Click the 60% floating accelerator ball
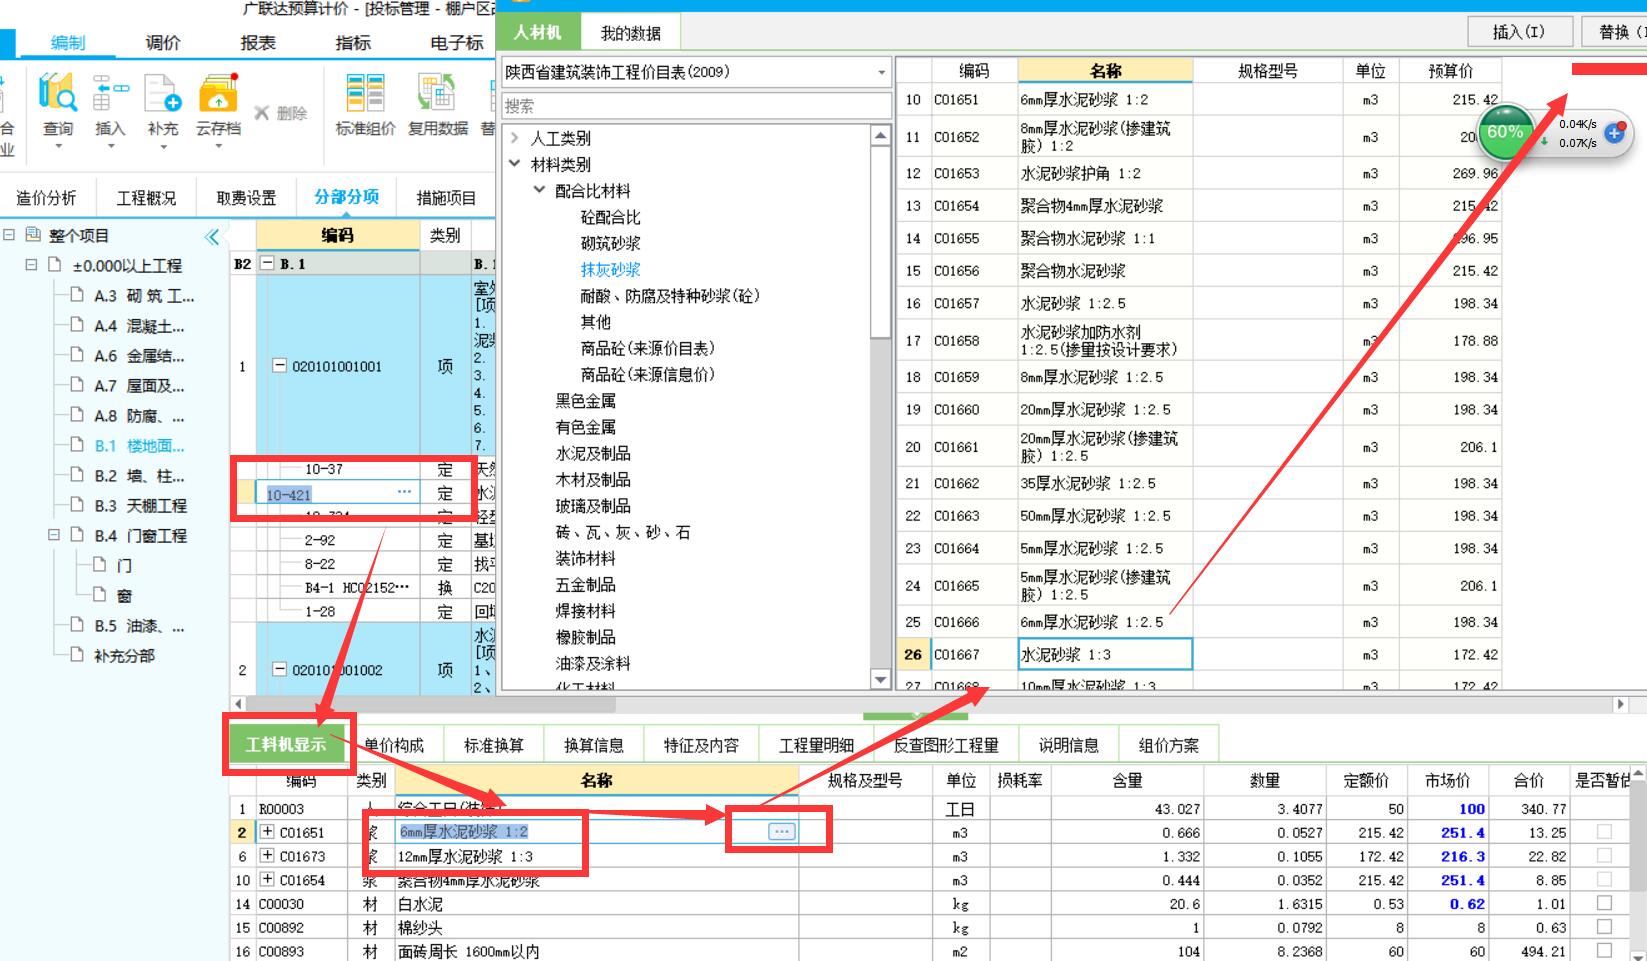 tap(1505, 132)
